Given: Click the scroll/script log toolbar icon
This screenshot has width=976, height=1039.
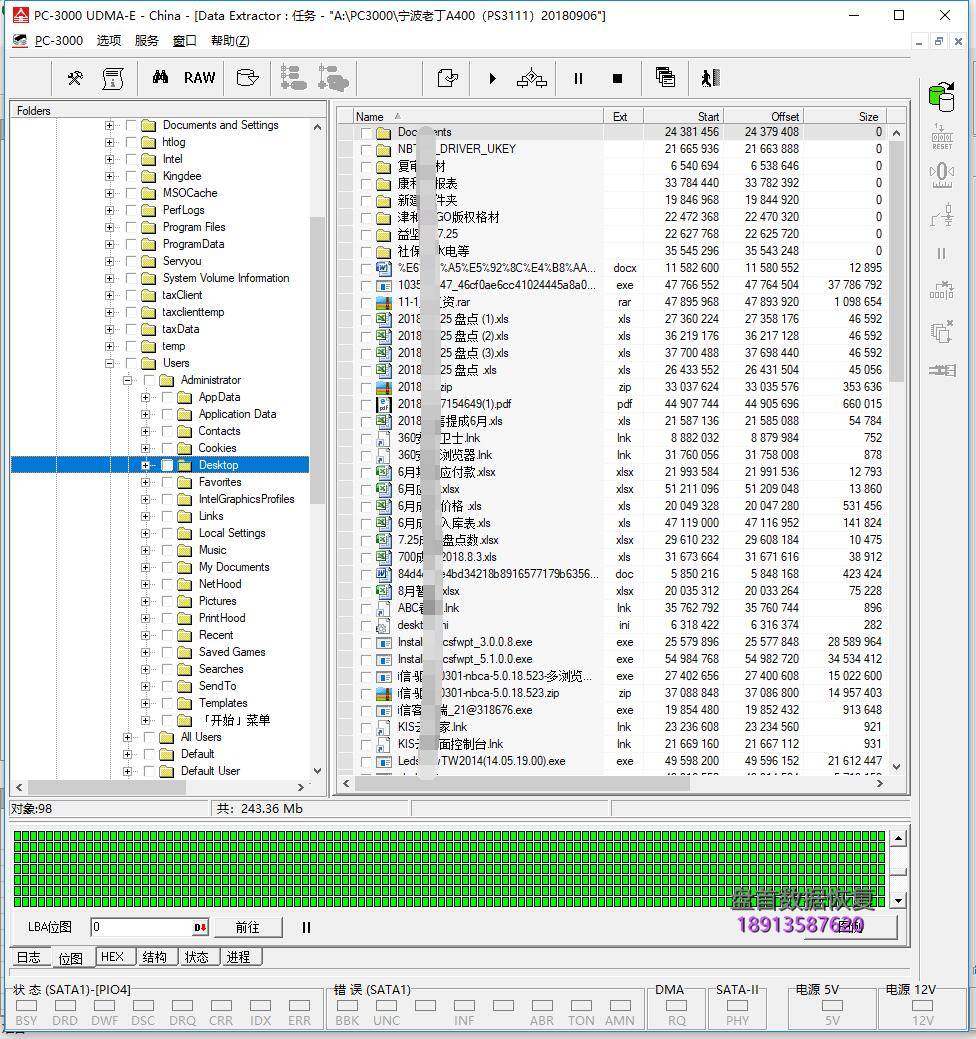Looking at the screenshot, I should point(113,78).
